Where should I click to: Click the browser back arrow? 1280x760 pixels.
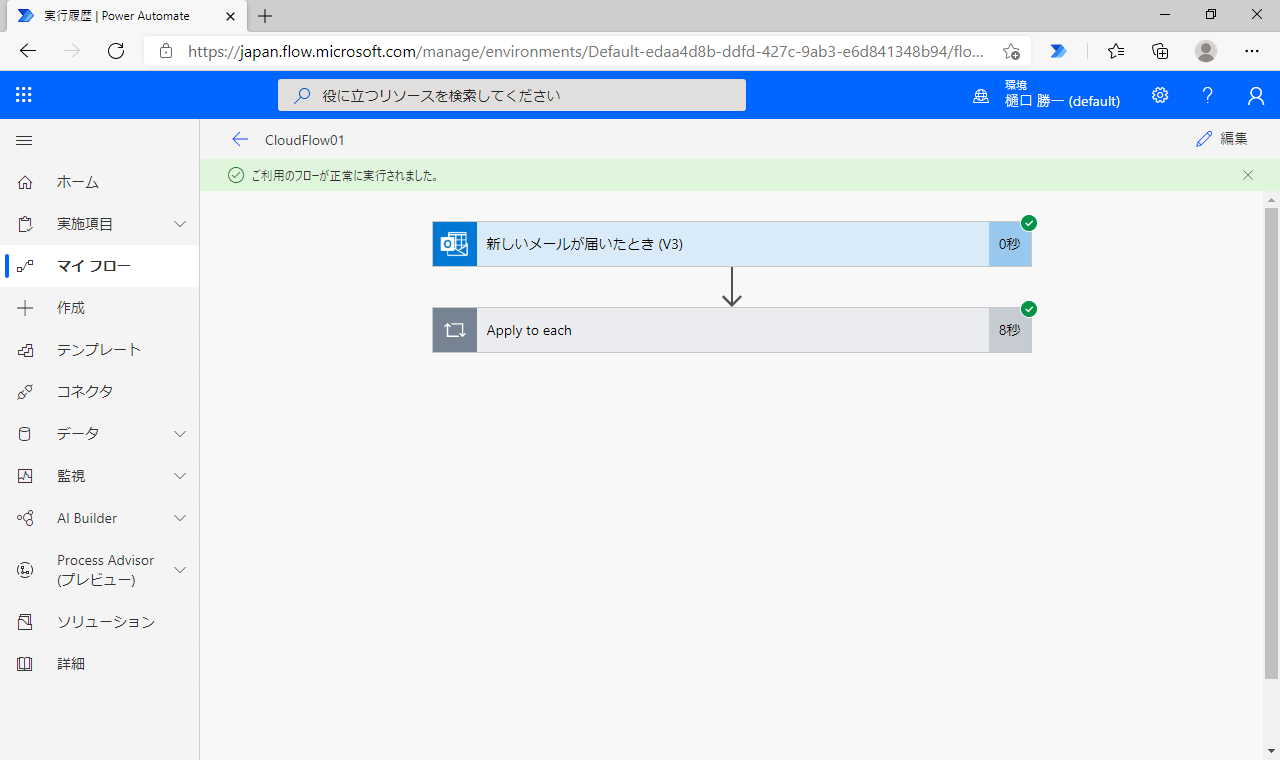click(x=28, y=51)
